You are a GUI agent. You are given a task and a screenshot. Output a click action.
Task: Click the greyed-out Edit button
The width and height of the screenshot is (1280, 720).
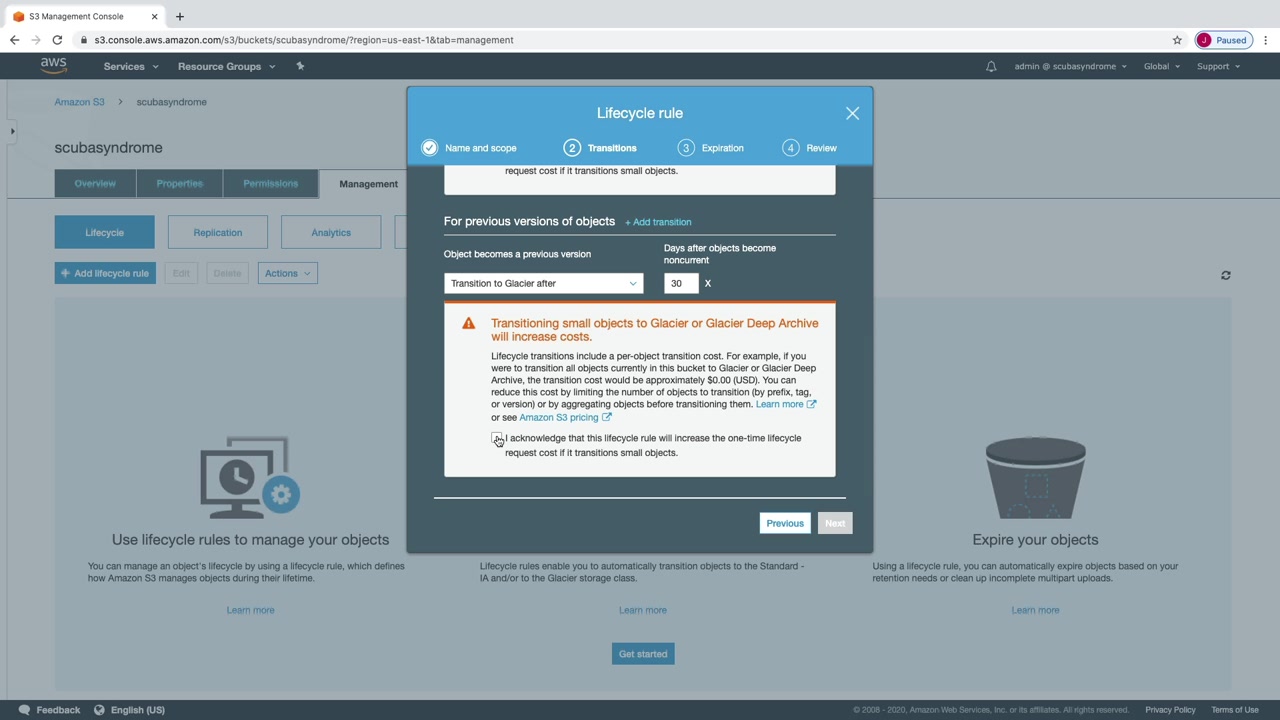pos(181,273)
